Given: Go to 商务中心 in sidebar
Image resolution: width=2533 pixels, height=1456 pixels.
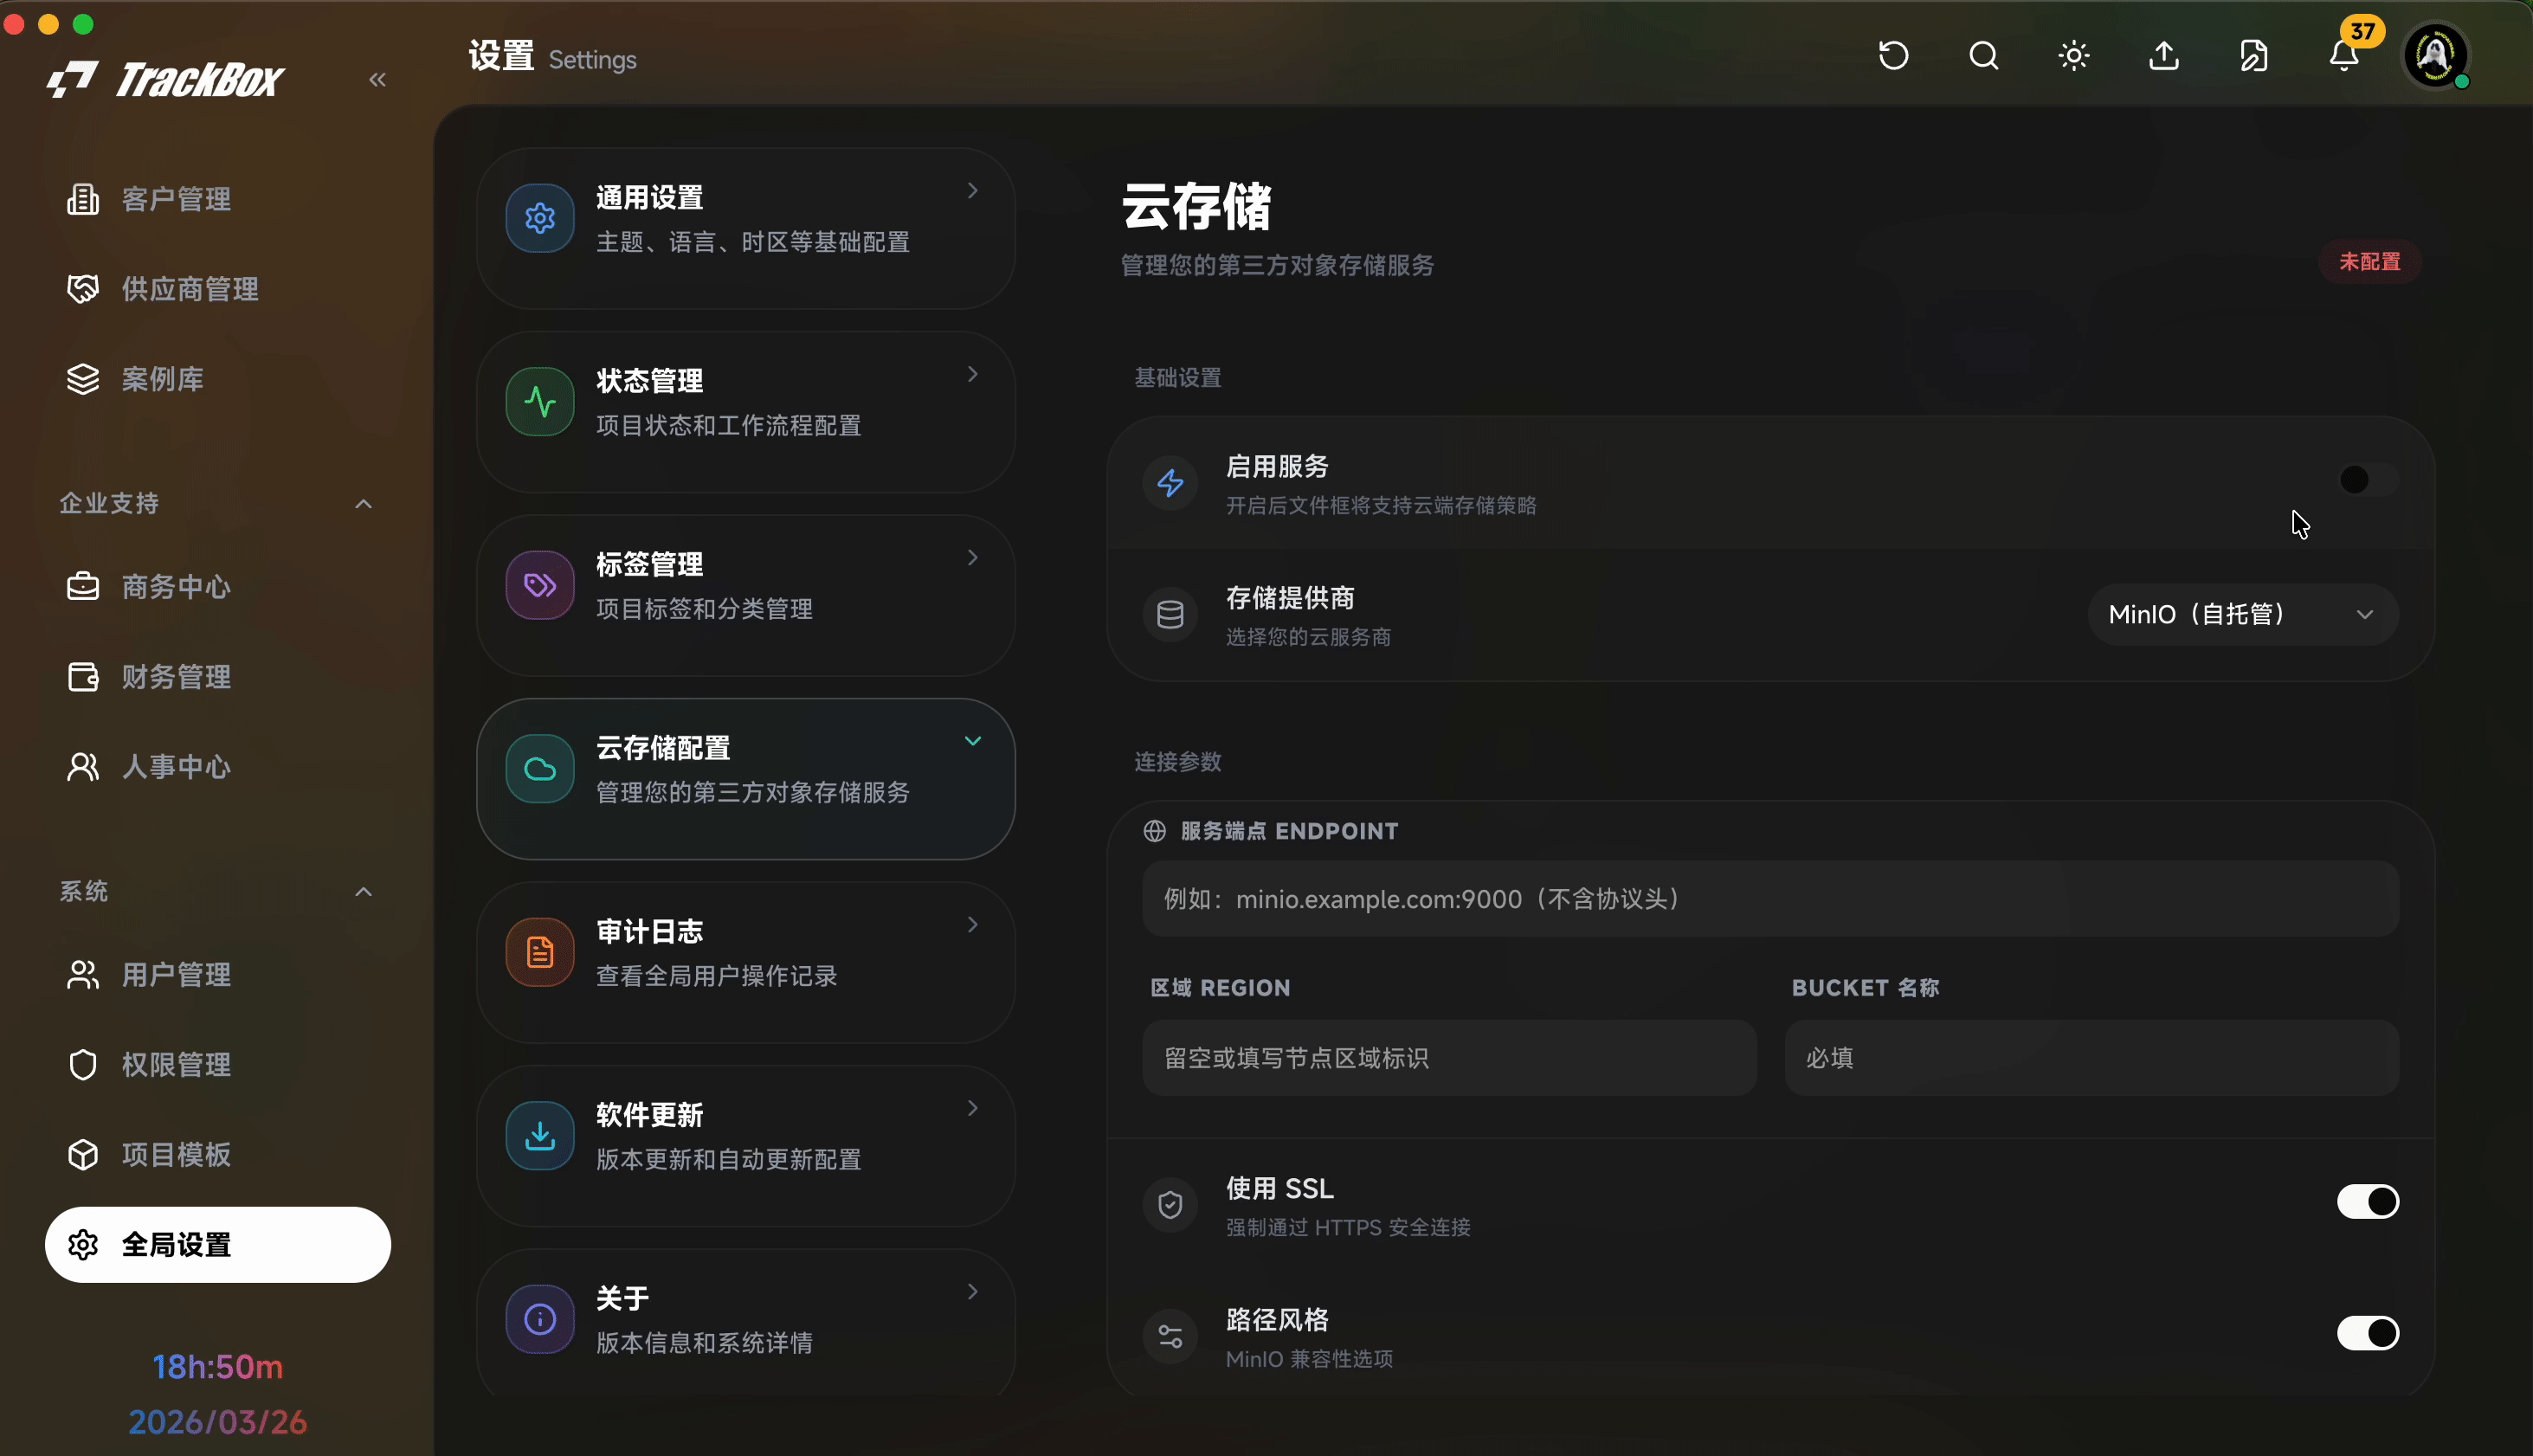Looking at the screenshot, I should coord(218,587).
